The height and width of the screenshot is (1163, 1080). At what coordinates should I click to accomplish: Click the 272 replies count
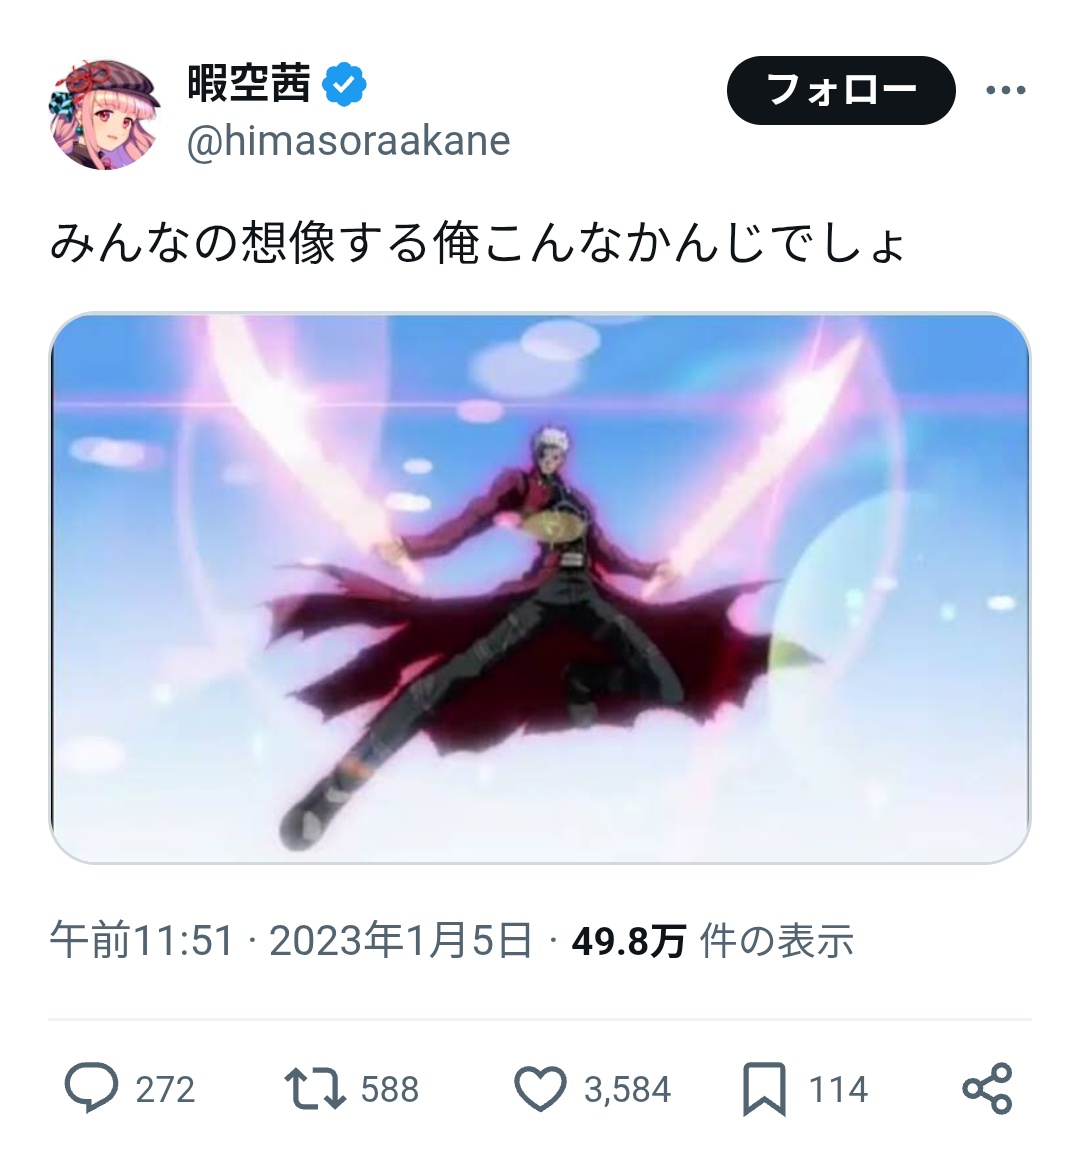[165, 1090]
